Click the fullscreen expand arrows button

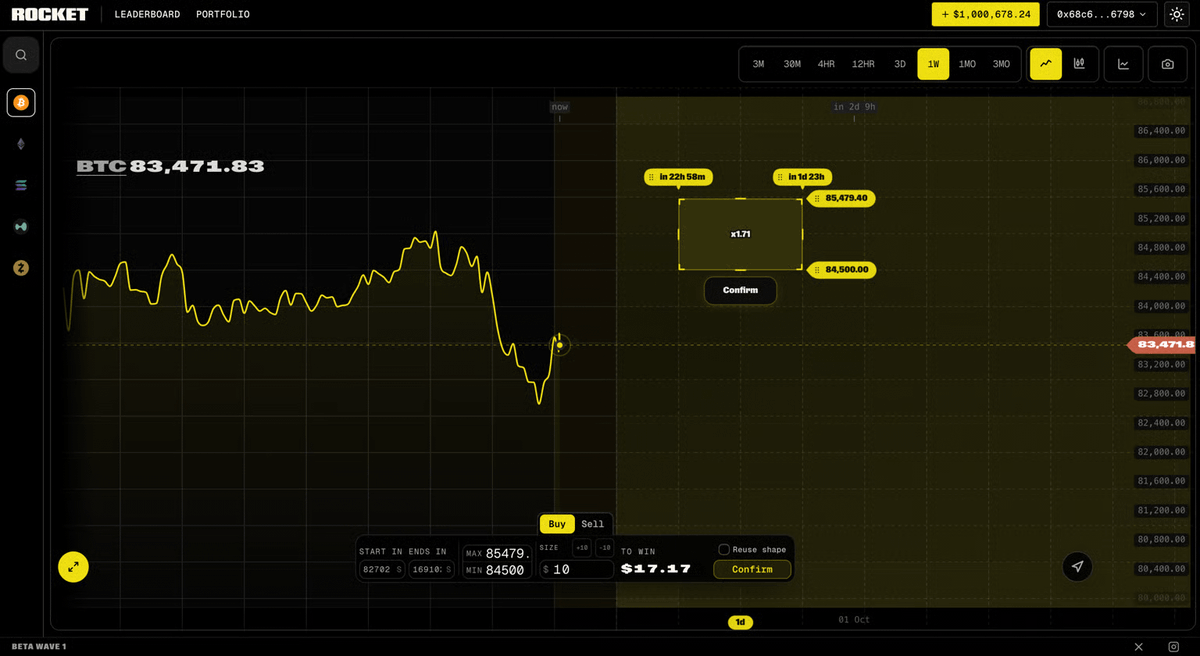(73, 567)
